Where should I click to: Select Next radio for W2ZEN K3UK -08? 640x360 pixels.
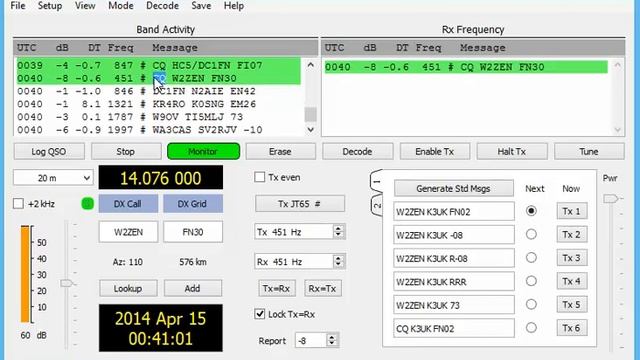[531, 234]
